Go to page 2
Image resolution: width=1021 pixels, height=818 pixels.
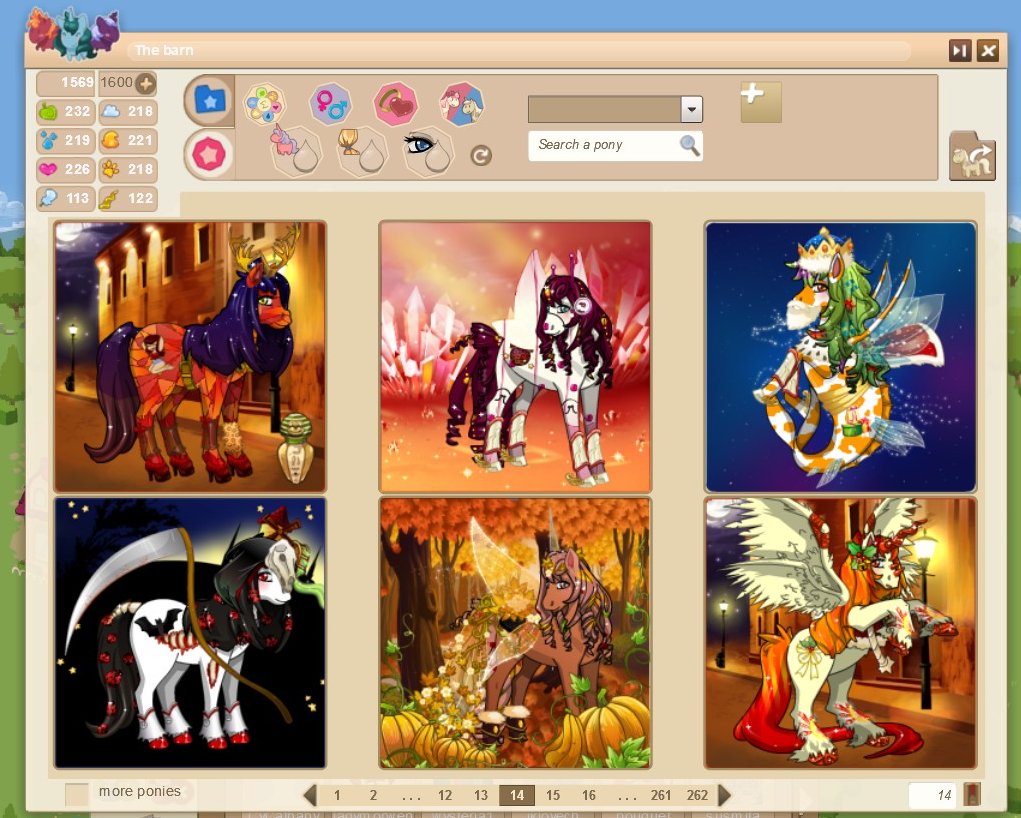click(x=373, y=795)
